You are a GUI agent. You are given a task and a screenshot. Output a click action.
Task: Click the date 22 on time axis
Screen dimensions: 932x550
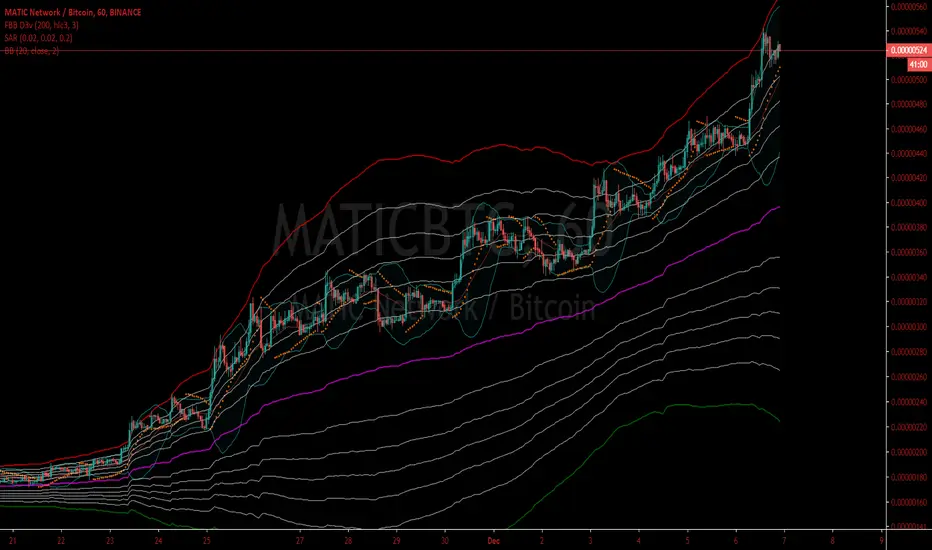[x=61, y=540]
